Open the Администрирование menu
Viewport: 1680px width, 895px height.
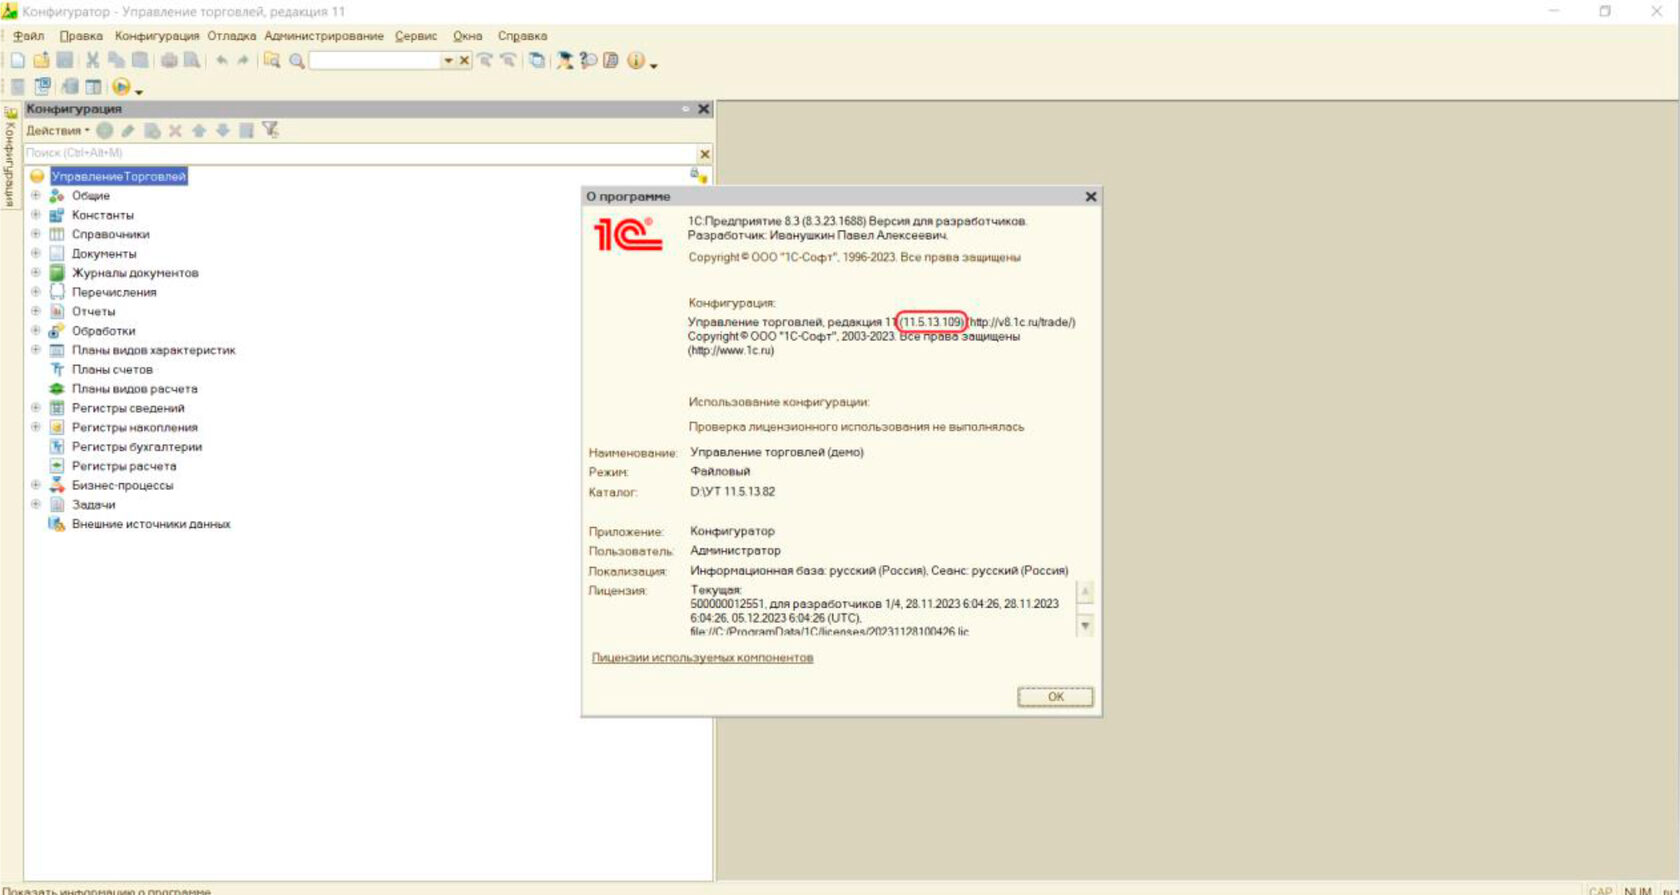[x=324, y=36]
